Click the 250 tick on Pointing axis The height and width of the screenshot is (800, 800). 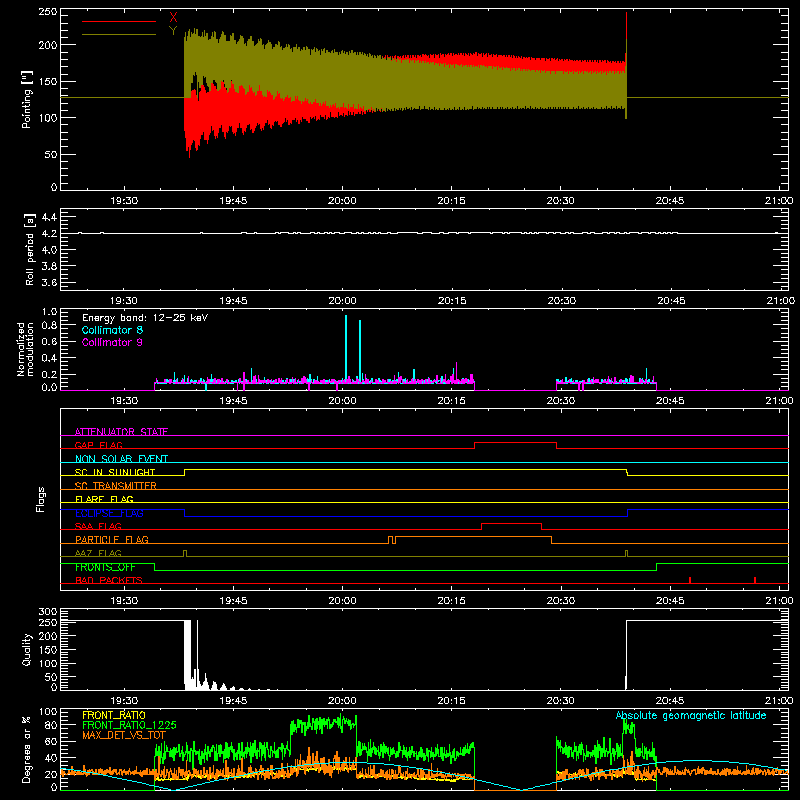47,12
